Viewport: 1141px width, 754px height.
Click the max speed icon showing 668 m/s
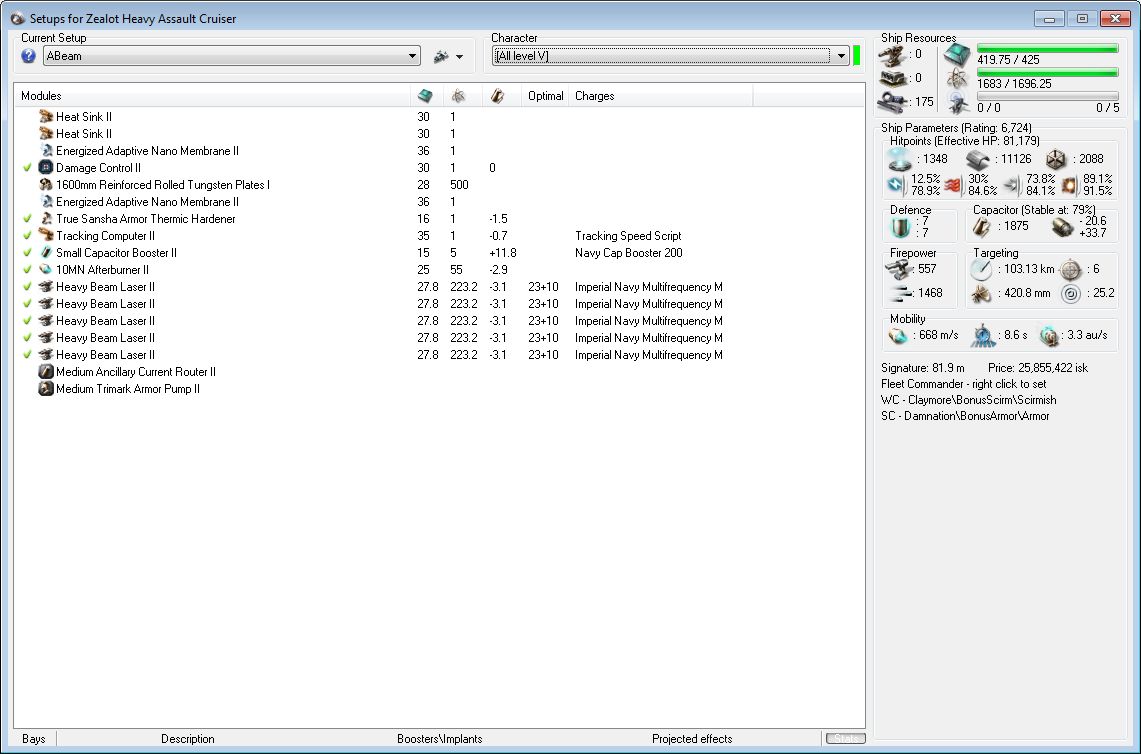[899, 336]
